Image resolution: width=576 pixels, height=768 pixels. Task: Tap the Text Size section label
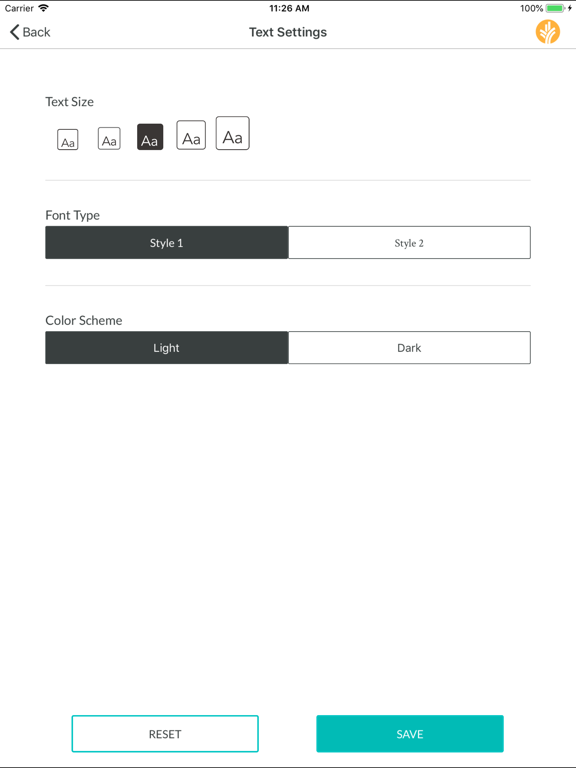70,102
